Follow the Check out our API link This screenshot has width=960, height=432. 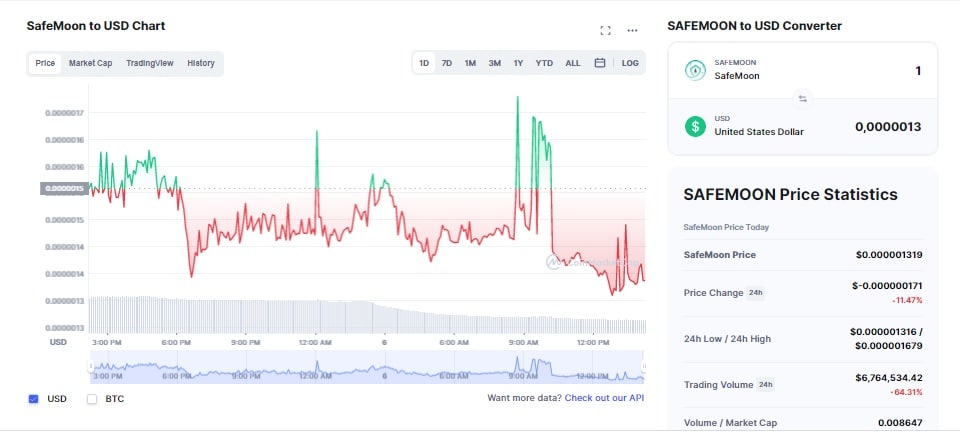coord(604,398)
